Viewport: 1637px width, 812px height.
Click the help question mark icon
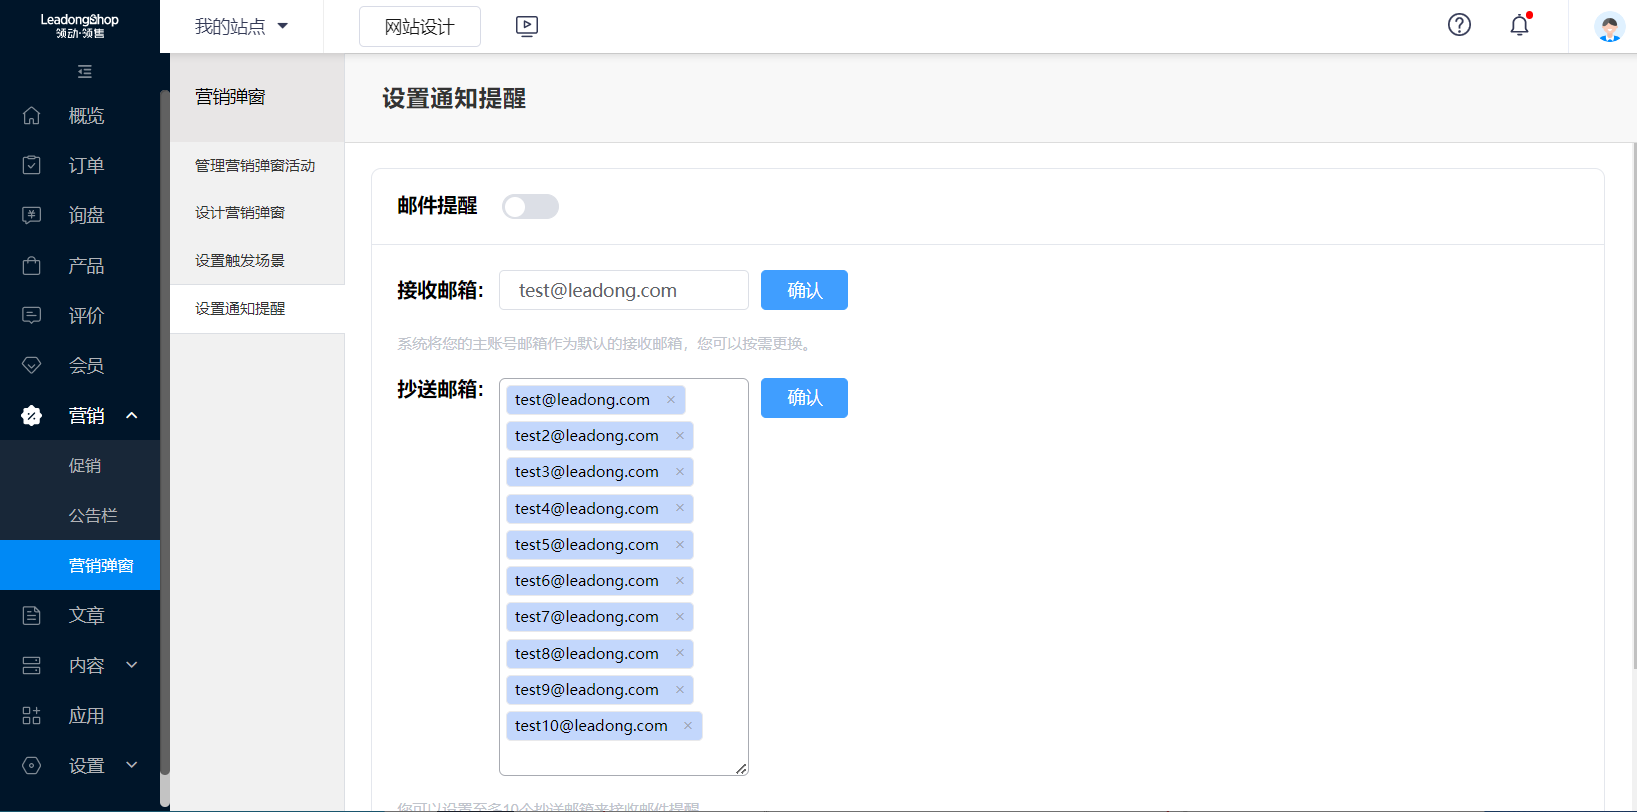1459,25
